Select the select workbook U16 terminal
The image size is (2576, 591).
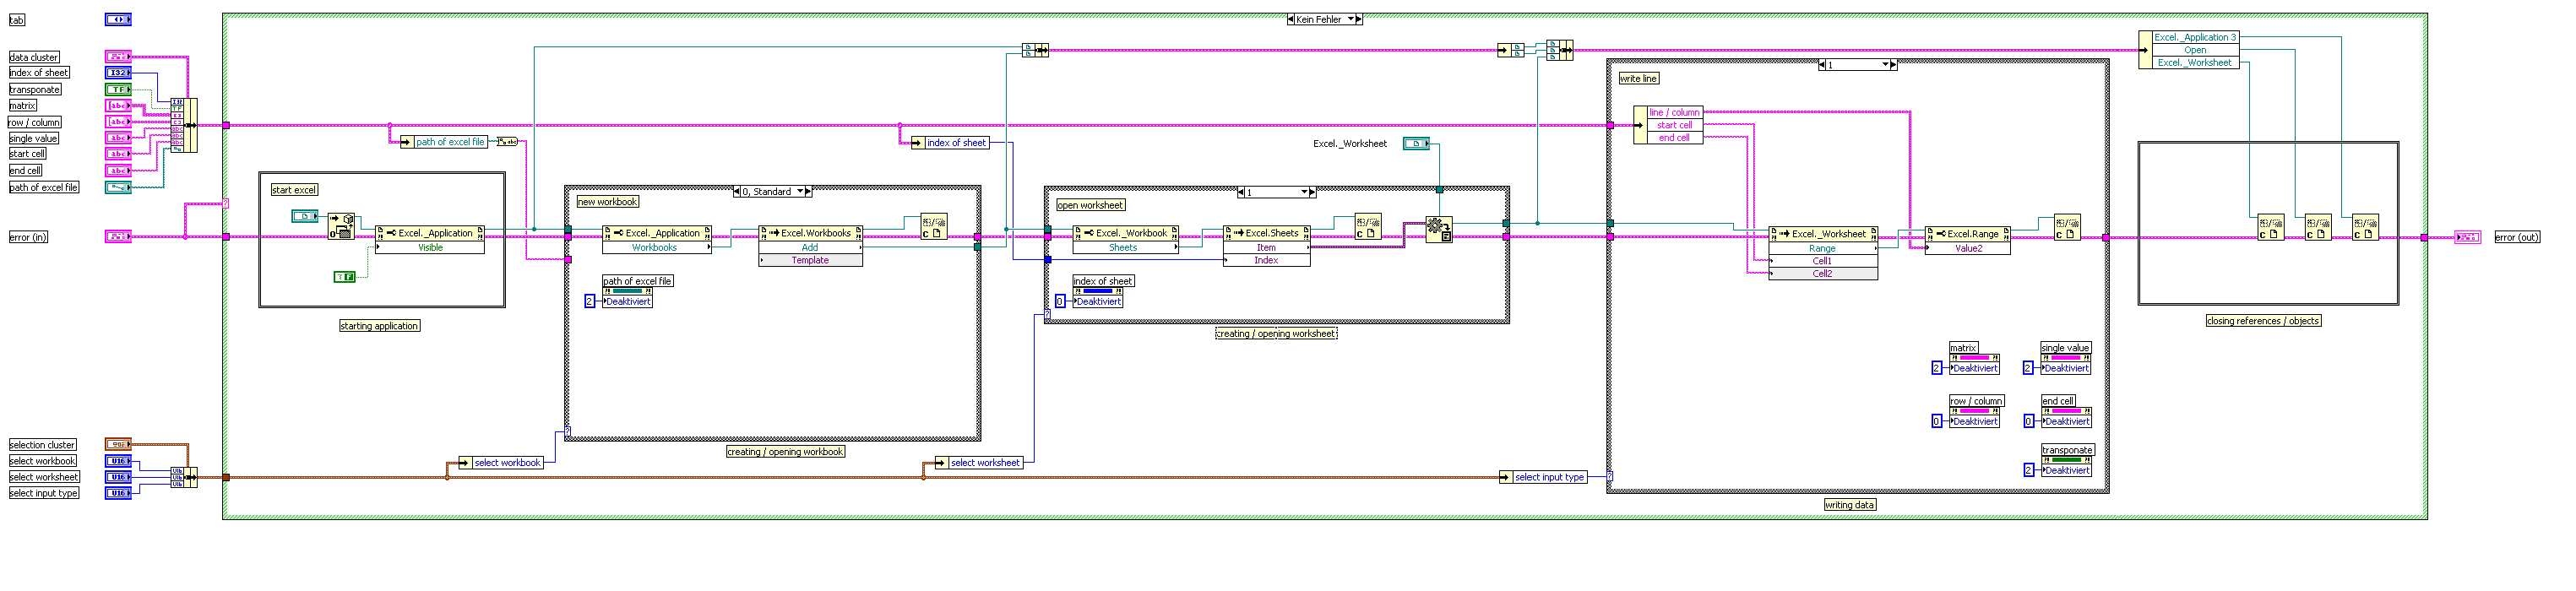[x=118, y=461]
